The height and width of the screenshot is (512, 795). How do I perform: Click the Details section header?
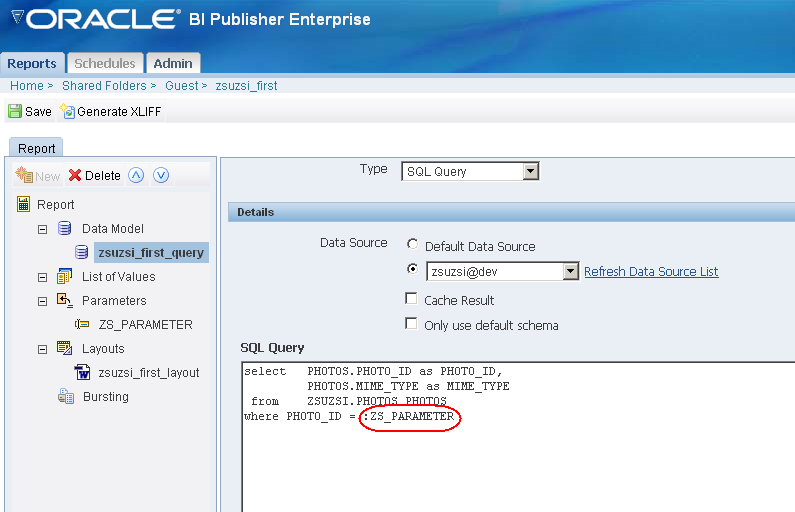[512, 212]
